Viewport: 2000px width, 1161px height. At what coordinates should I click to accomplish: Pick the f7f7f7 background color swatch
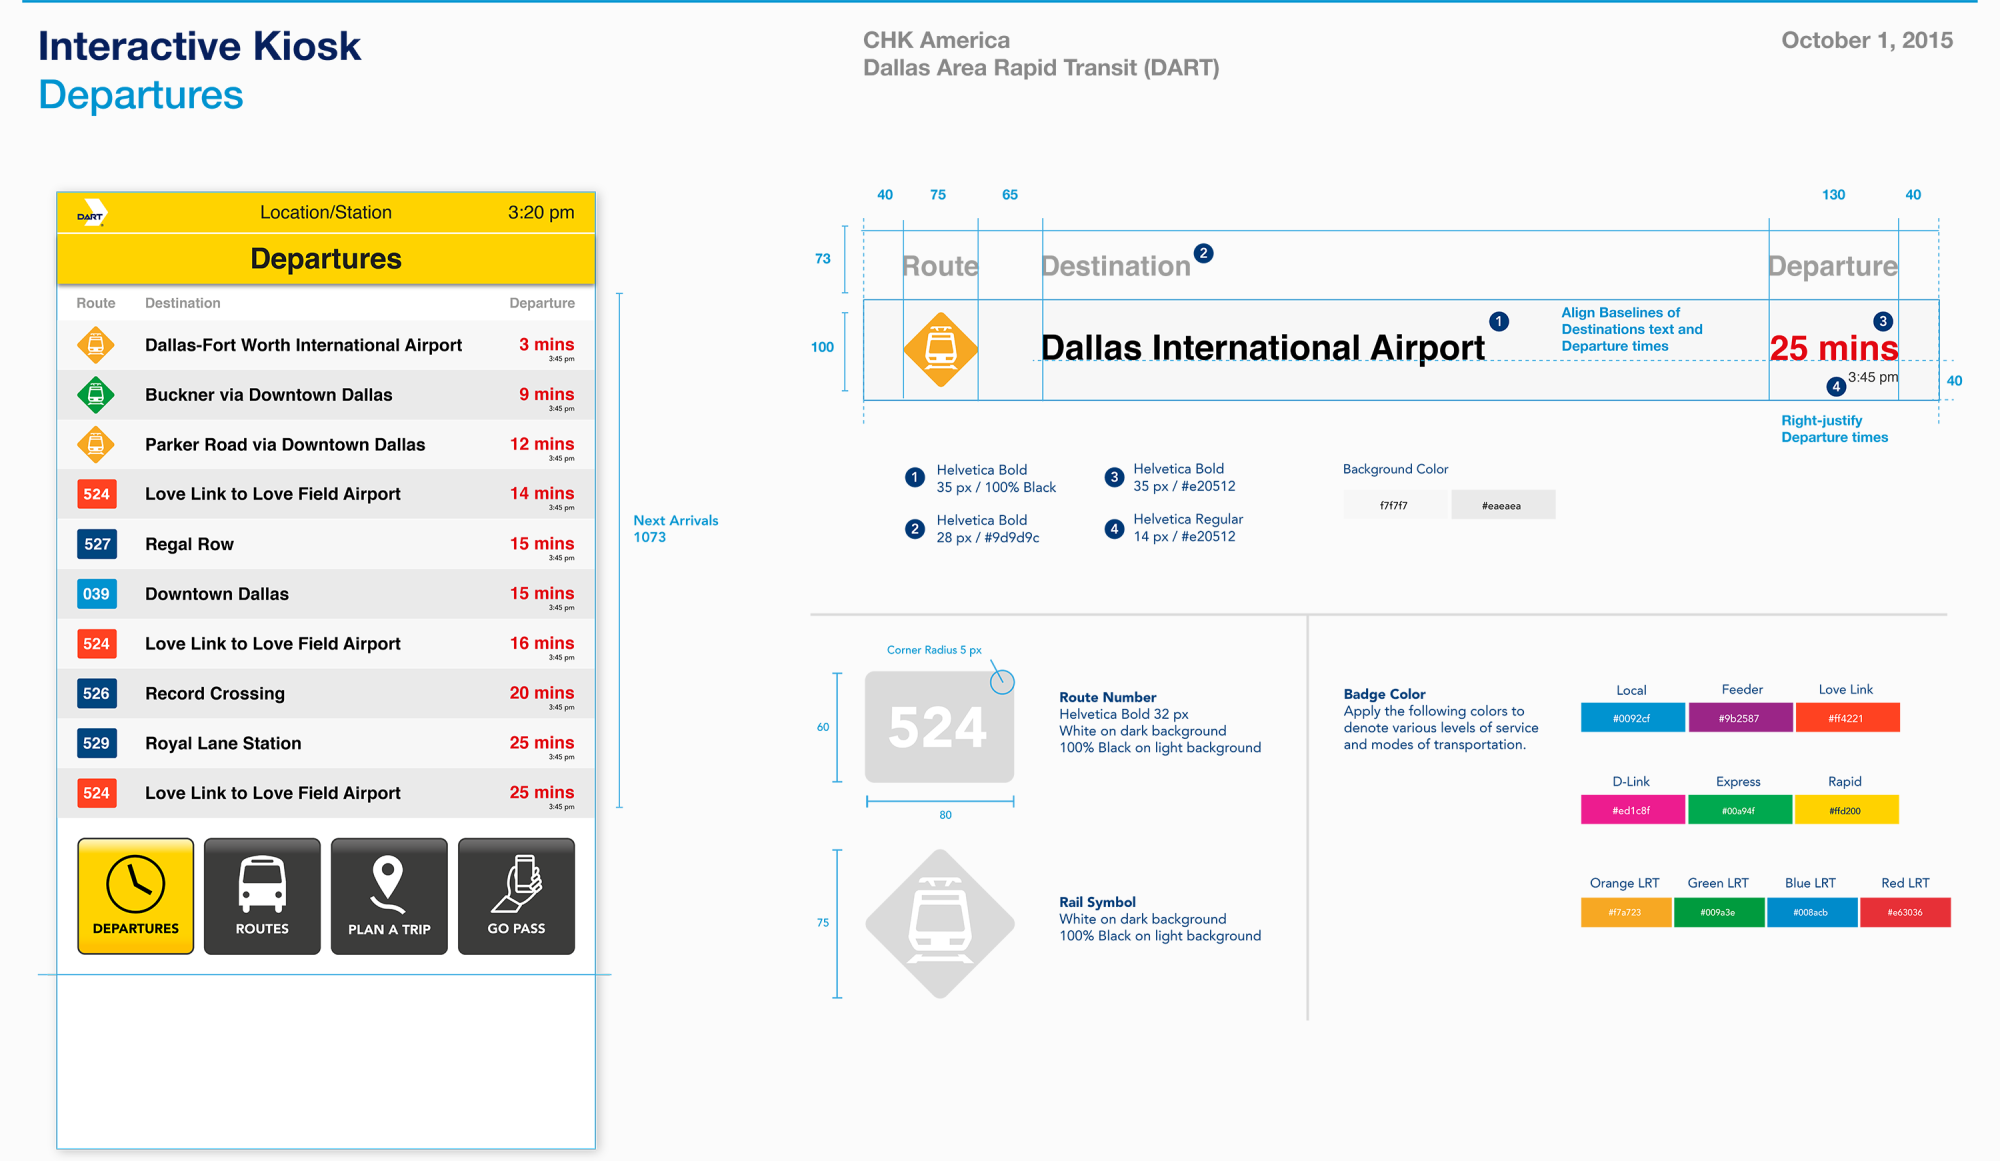[1395, 505]
